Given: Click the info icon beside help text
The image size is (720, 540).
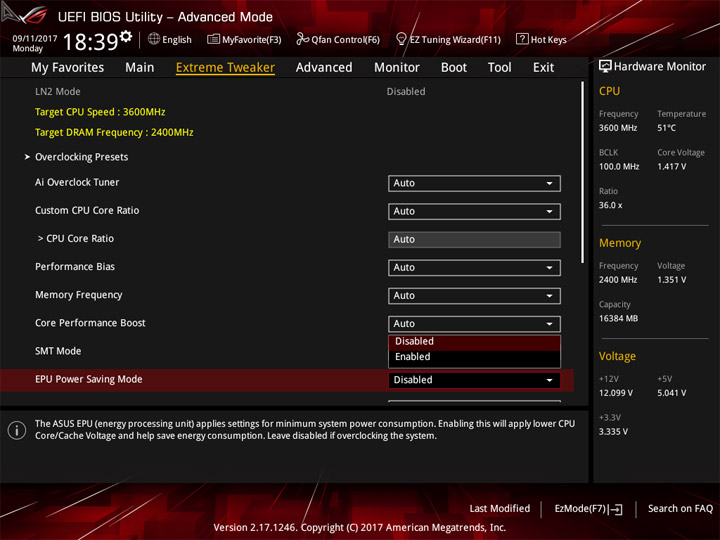Looking at the screenshot, I should point(17,430).
